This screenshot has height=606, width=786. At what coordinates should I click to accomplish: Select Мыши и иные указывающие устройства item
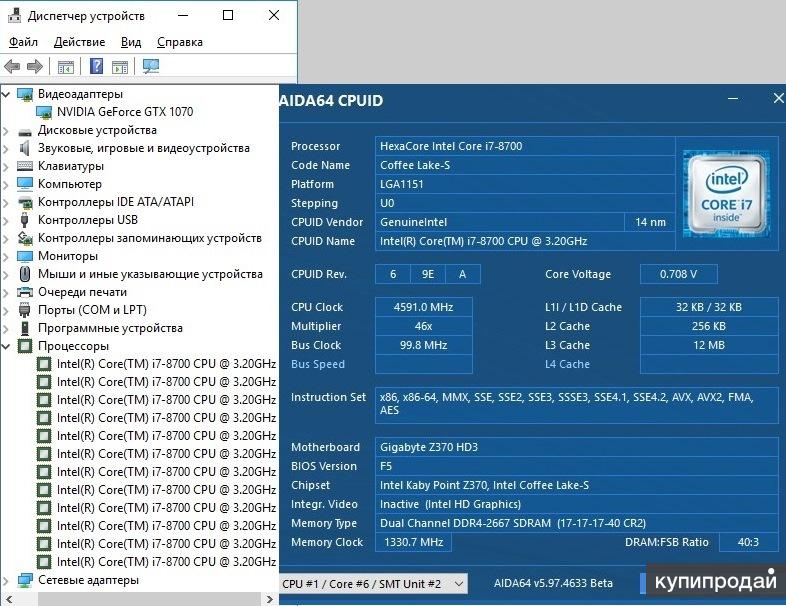[150, 274]
